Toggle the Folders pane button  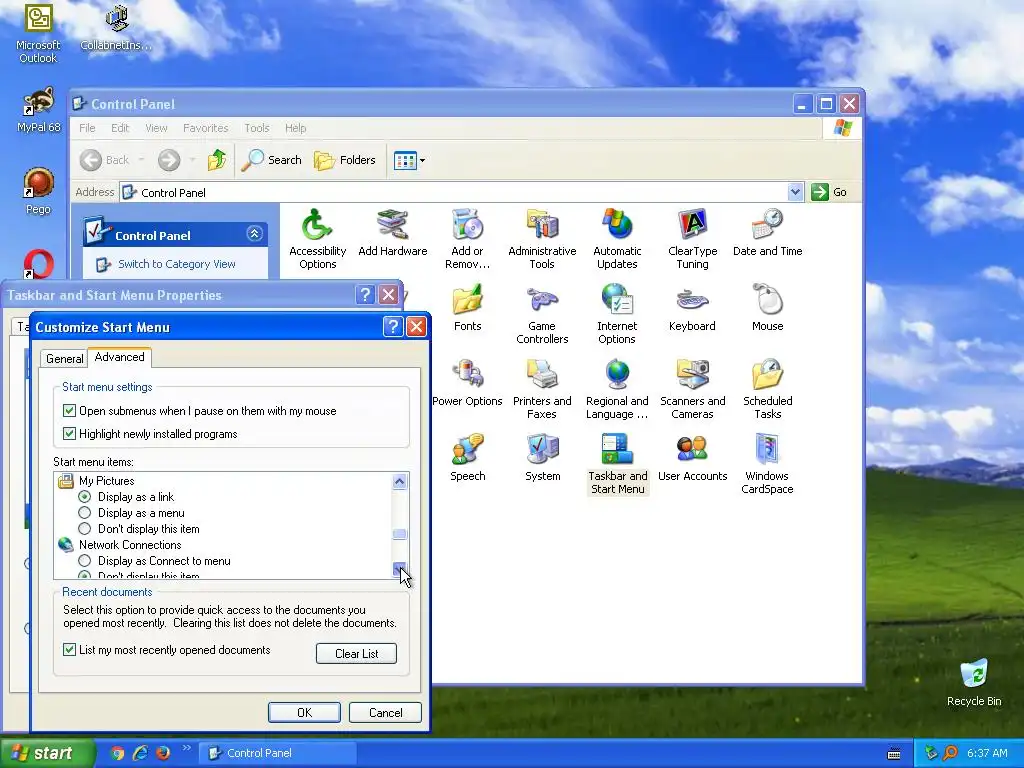345,160
